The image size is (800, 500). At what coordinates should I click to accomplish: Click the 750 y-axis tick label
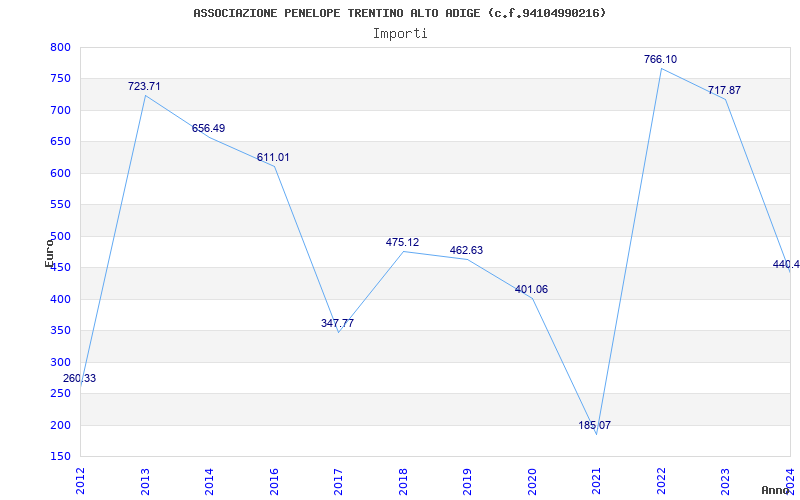tap(60, 79)
